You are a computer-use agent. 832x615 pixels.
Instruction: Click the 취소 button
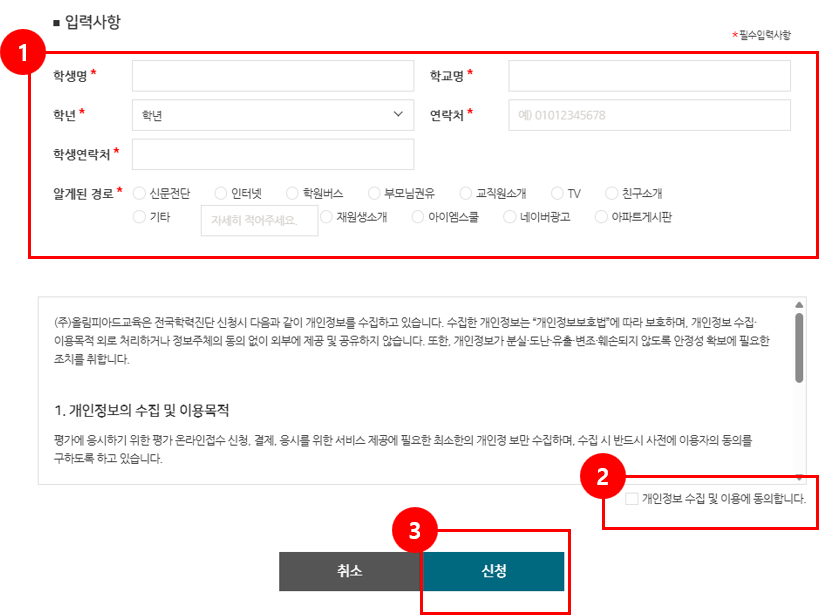coord(350,571)
